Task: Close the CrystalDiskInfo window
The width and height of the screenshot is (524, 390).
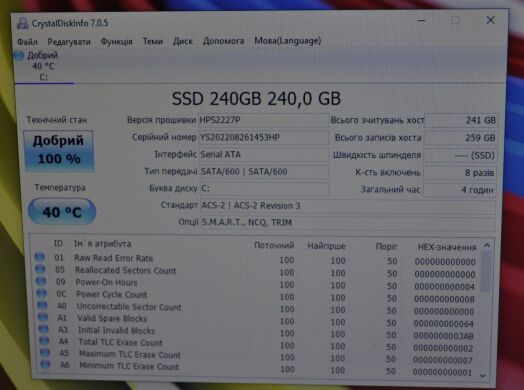Action: tap(490, 20)
